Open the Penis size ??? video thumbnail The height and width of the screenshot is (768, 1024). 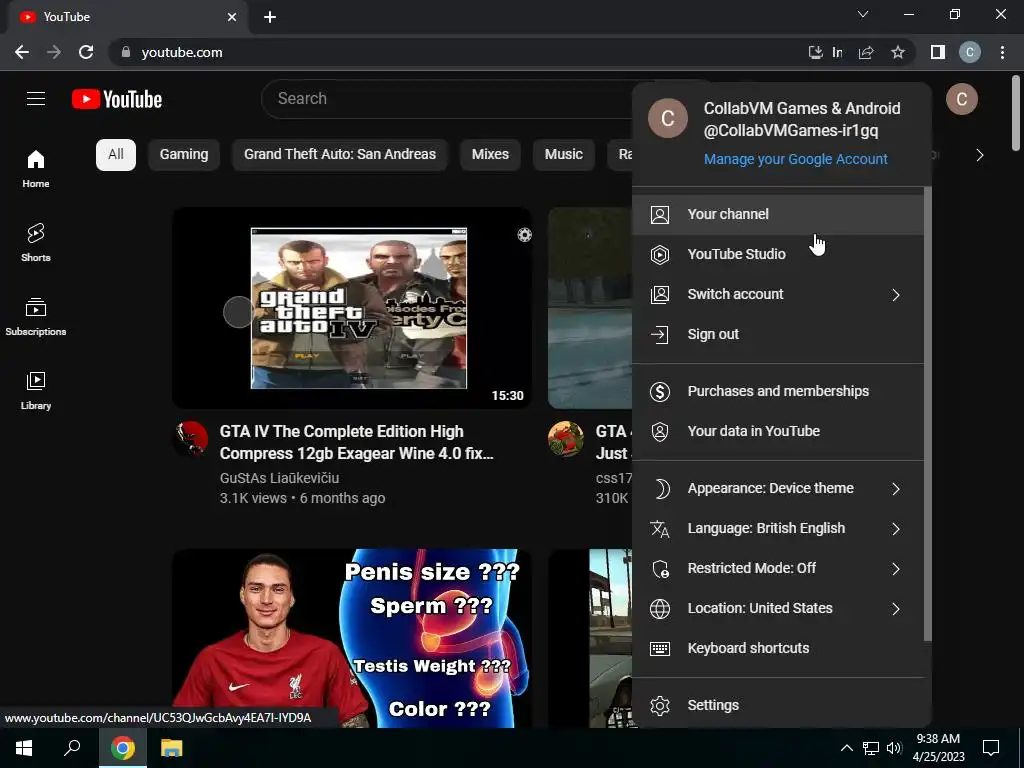point(352,639)
